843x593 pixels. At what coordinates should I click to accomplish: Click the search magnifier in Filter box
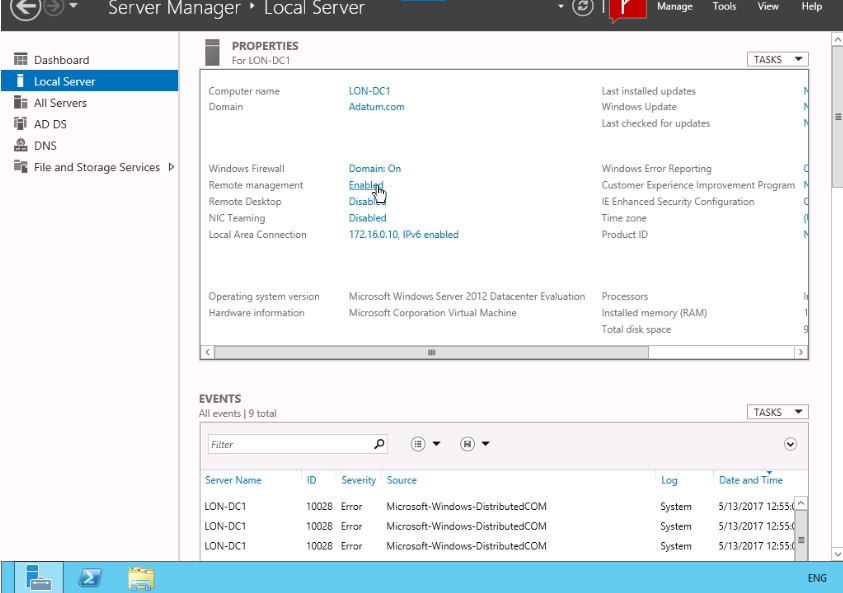[x=379, y=444]
